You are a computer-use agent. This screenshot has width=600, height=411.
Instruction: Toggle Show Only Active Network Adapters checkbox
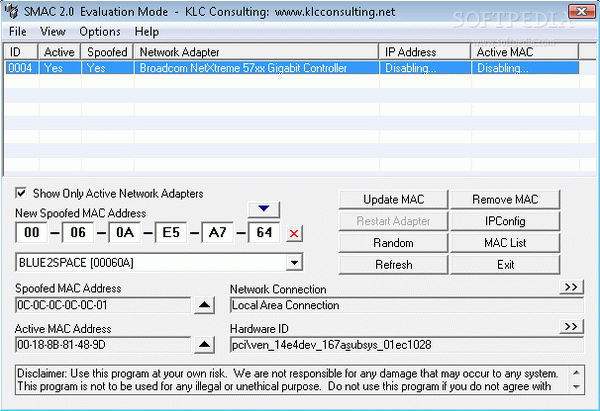pyautogui.click(x=21, y=193)
